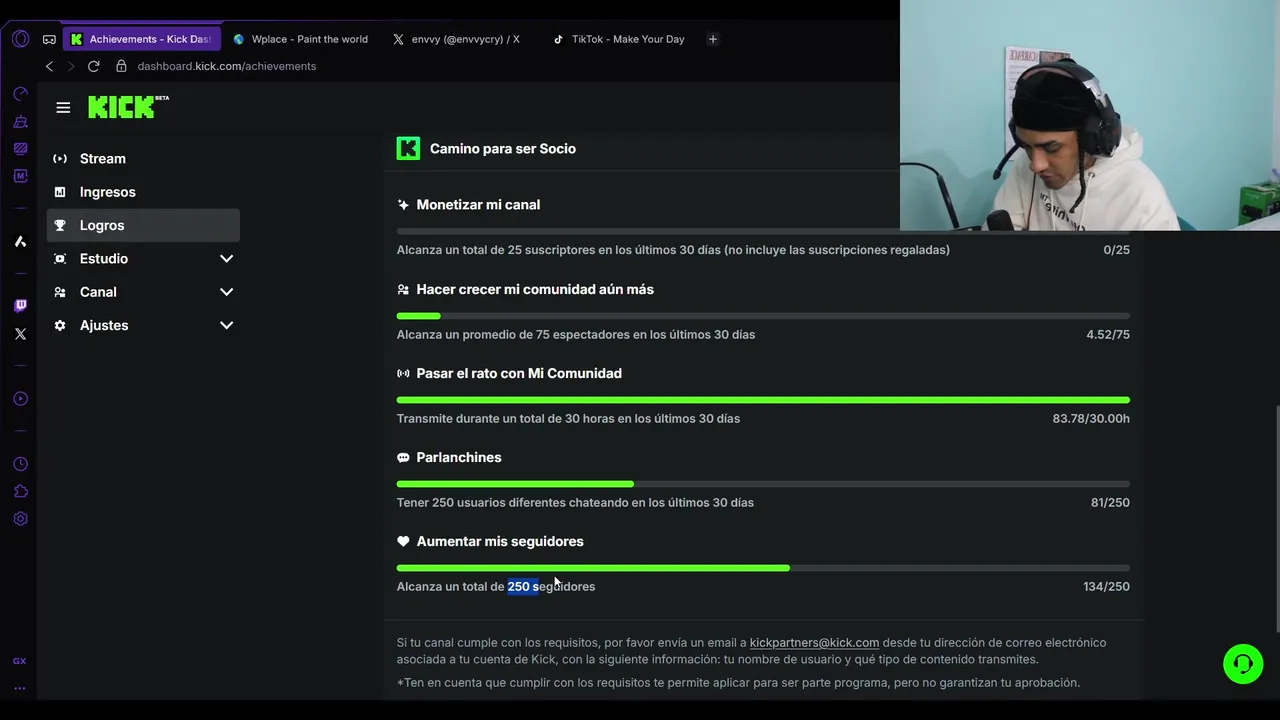Switch to the TikTok - Make Your Day tab

(x=620, y=39)
